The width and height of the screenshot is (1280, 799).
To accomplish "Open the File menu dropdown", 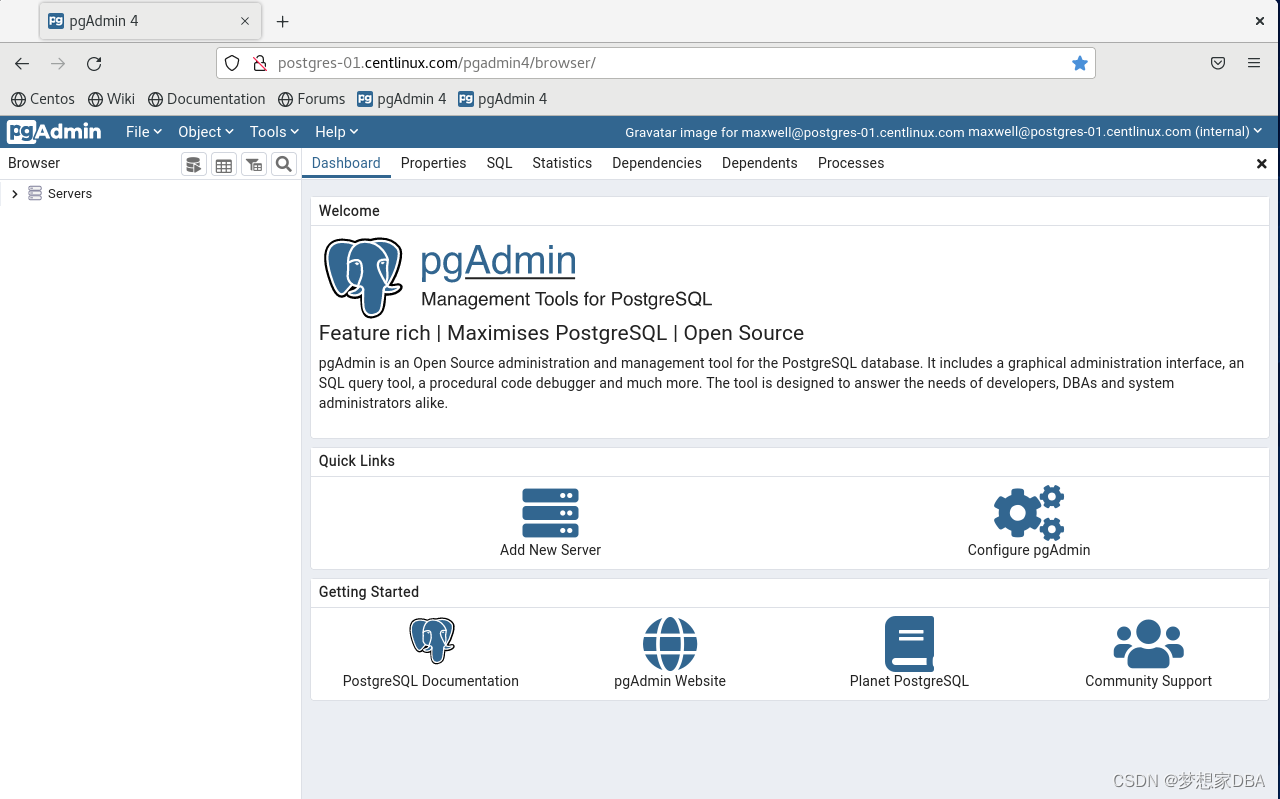I will point(144,131).
